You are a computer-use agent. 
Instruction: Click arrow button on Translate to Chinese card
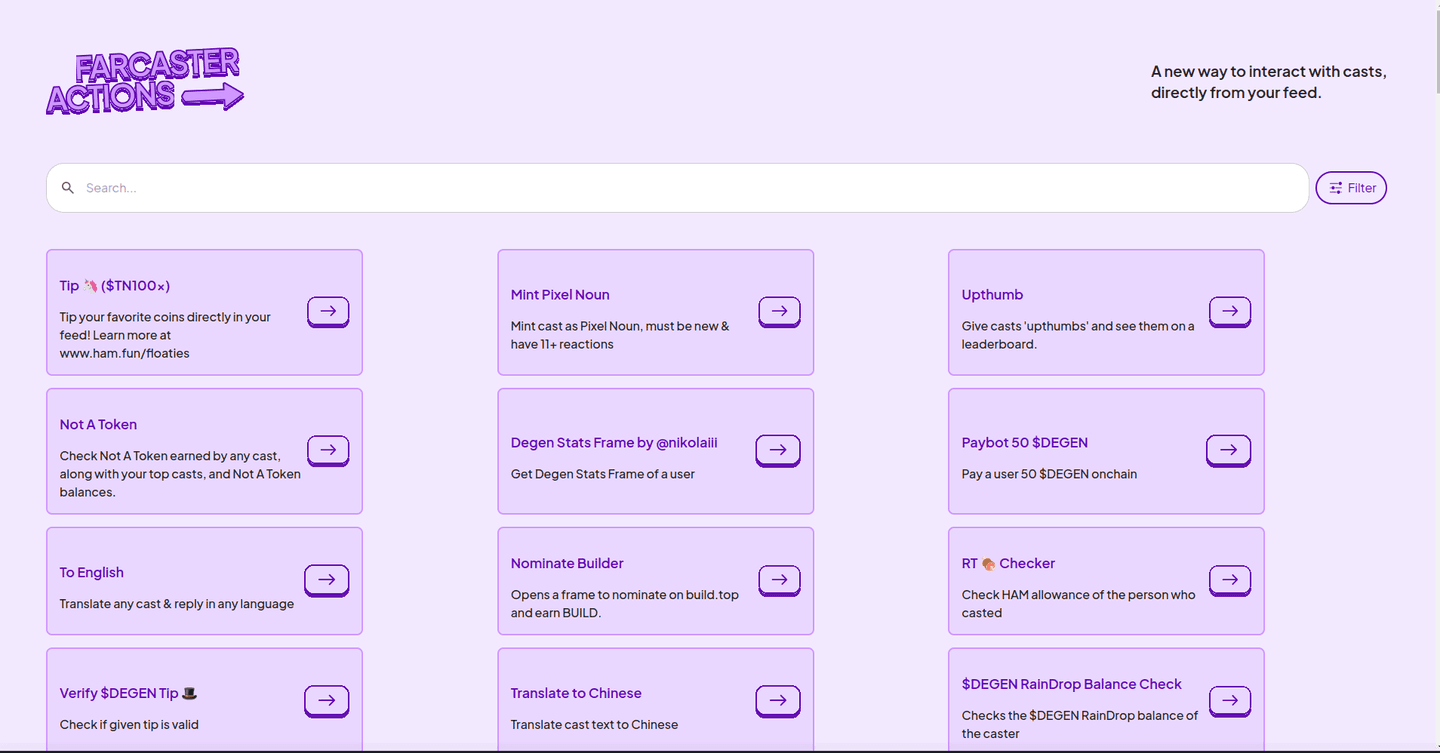point(778,702)
